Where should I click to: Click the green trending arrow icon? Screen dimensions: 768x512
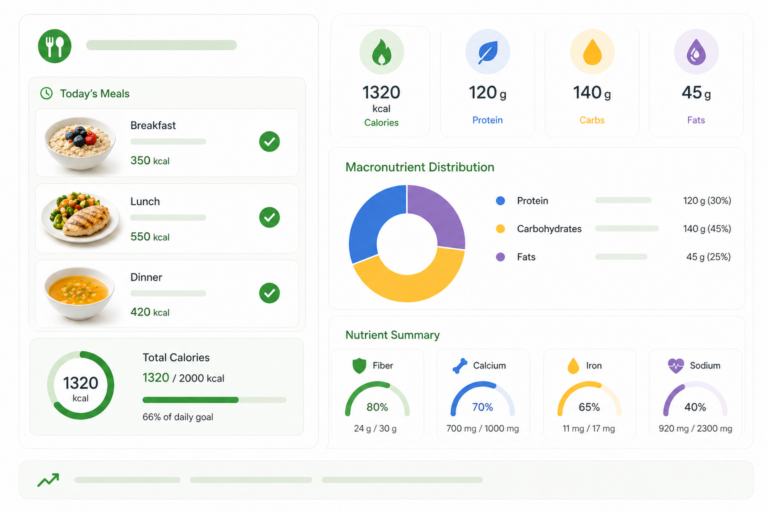click(x=48, y=480)
